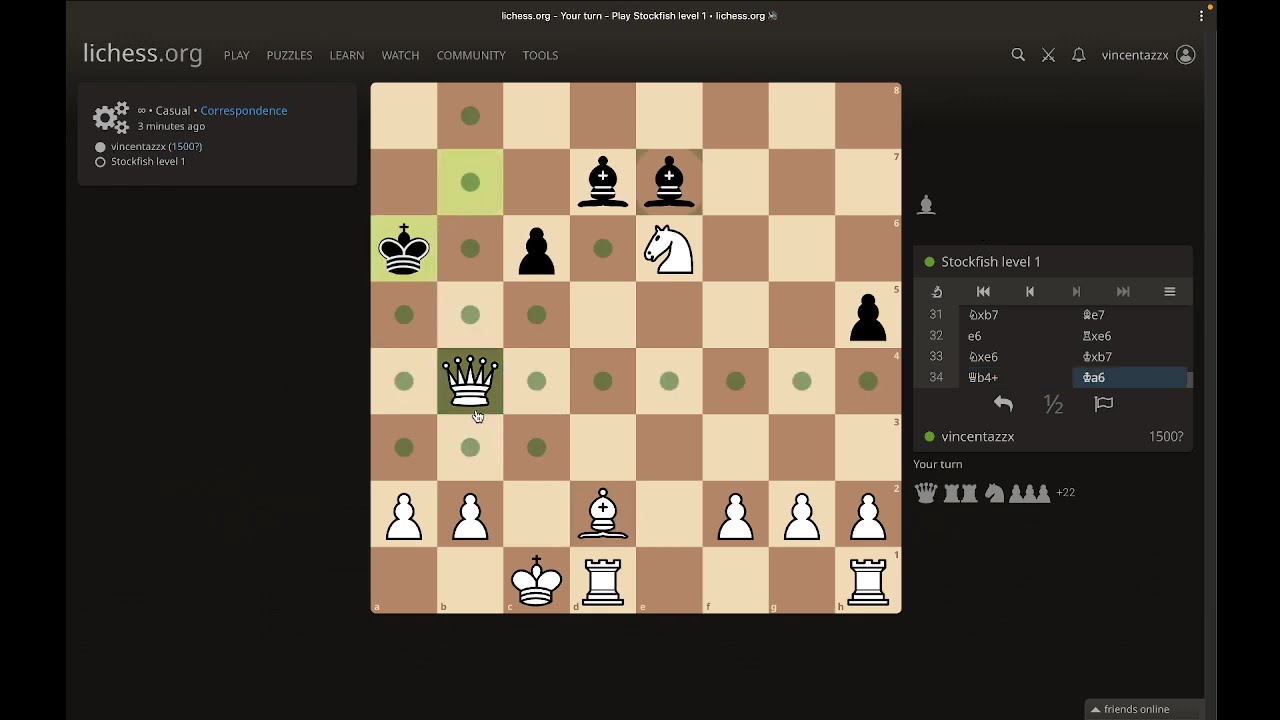Image resolution: width=1280 pixels, height=720 pixels.
Task: Open the browser three-dot menu
Action: click(1201, 16)
